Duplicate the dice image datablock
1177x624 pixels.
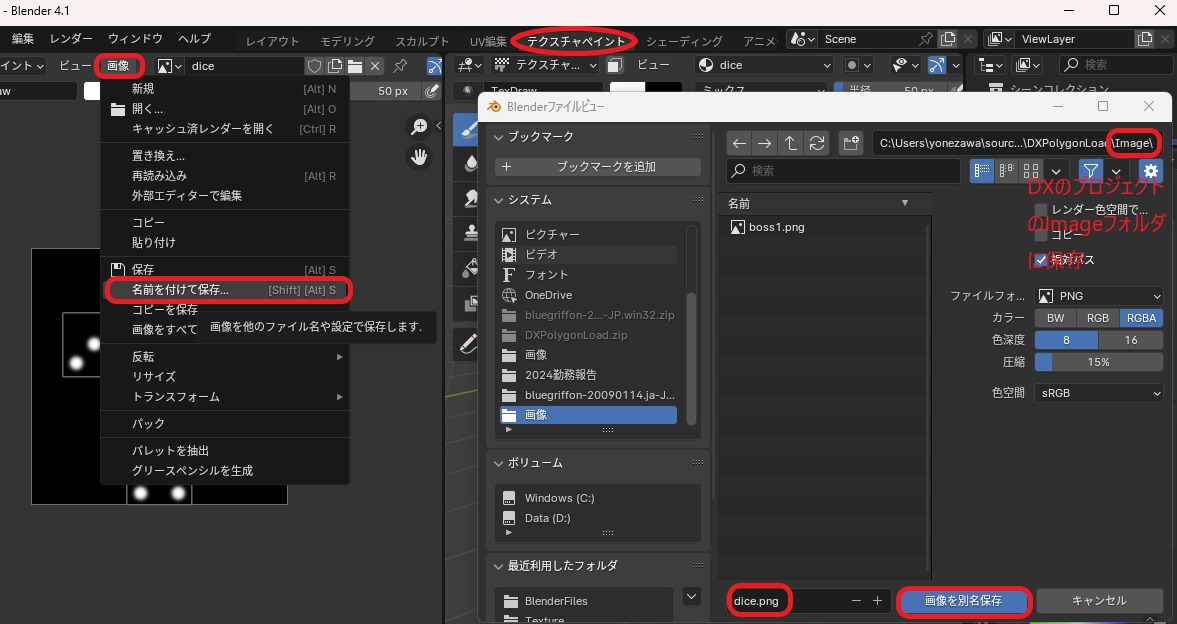point(335,66)
